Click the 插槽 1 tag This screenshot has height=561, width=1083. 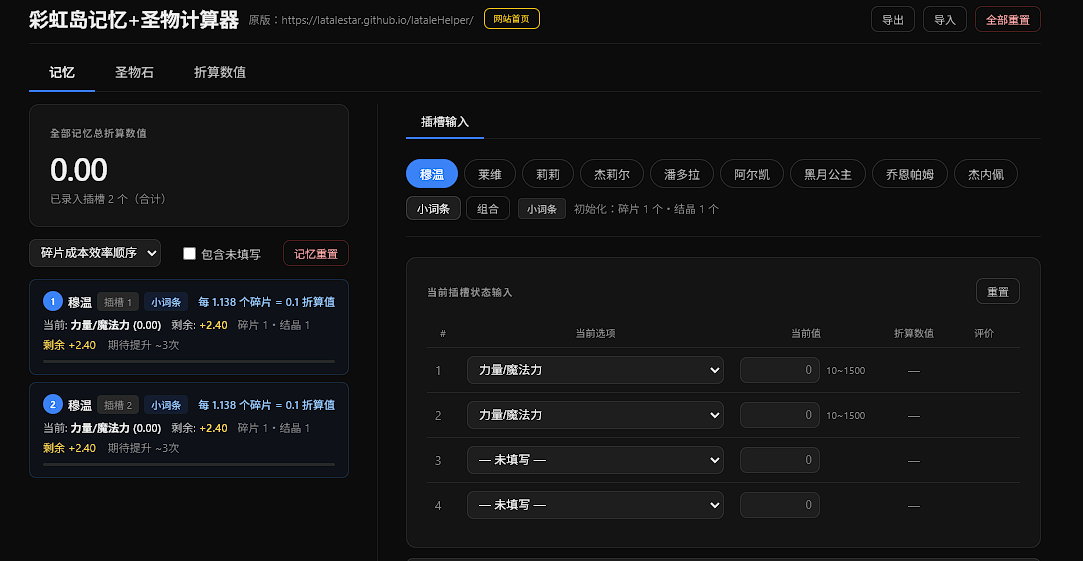(x=117, y=302)
